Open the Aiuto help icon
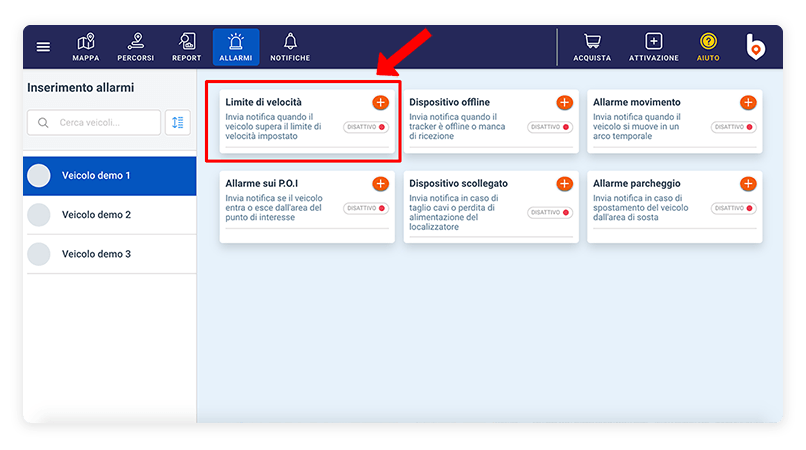 click(x=708, y=47)
